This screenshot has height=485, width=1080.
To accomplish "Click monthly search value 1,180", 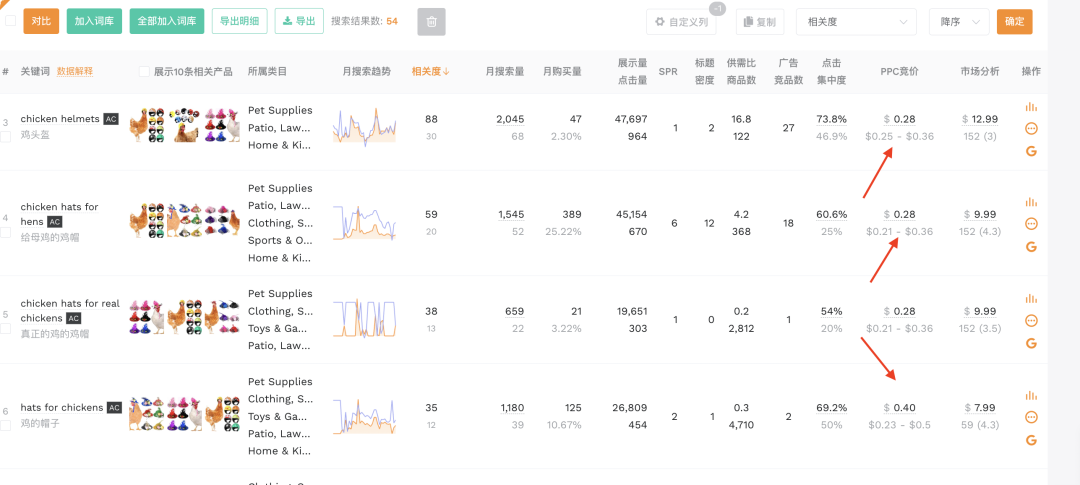I will point(512,408).
